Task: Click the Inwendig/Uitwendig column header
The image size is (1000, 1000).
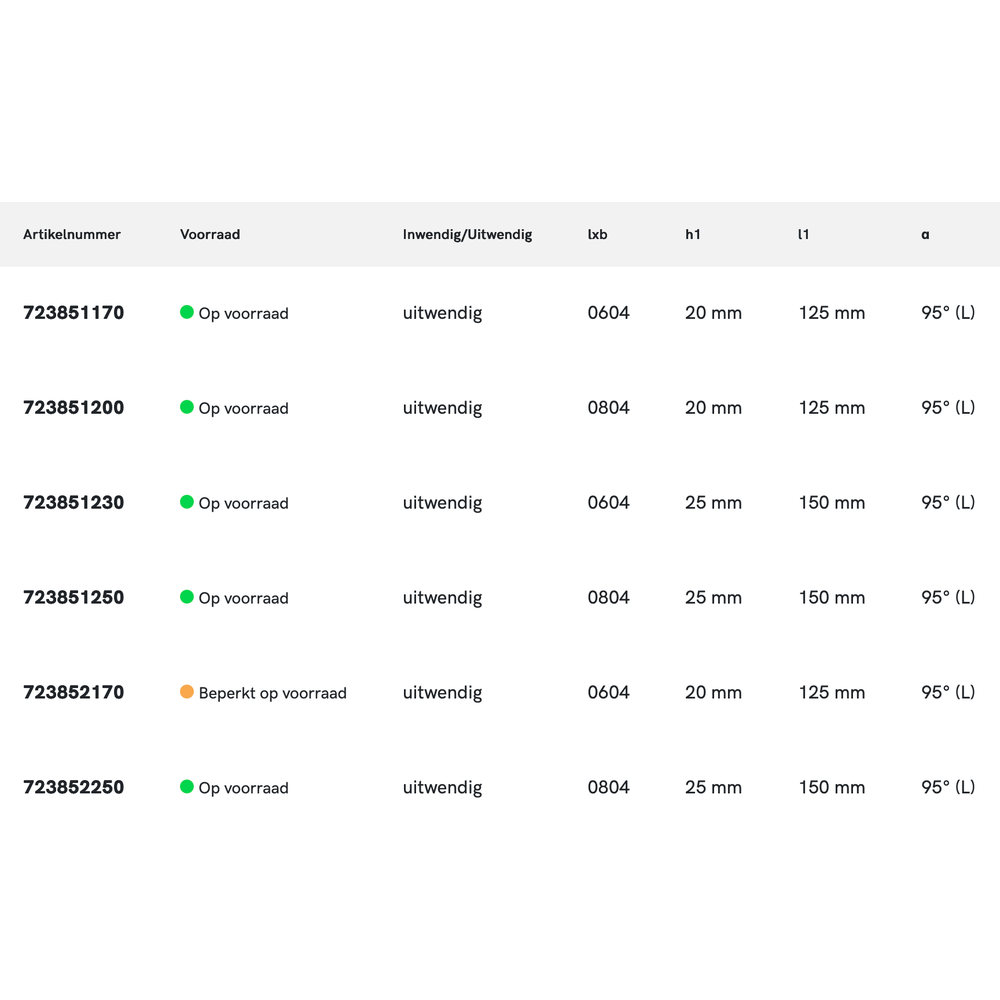Action: (x=467, y=235)
